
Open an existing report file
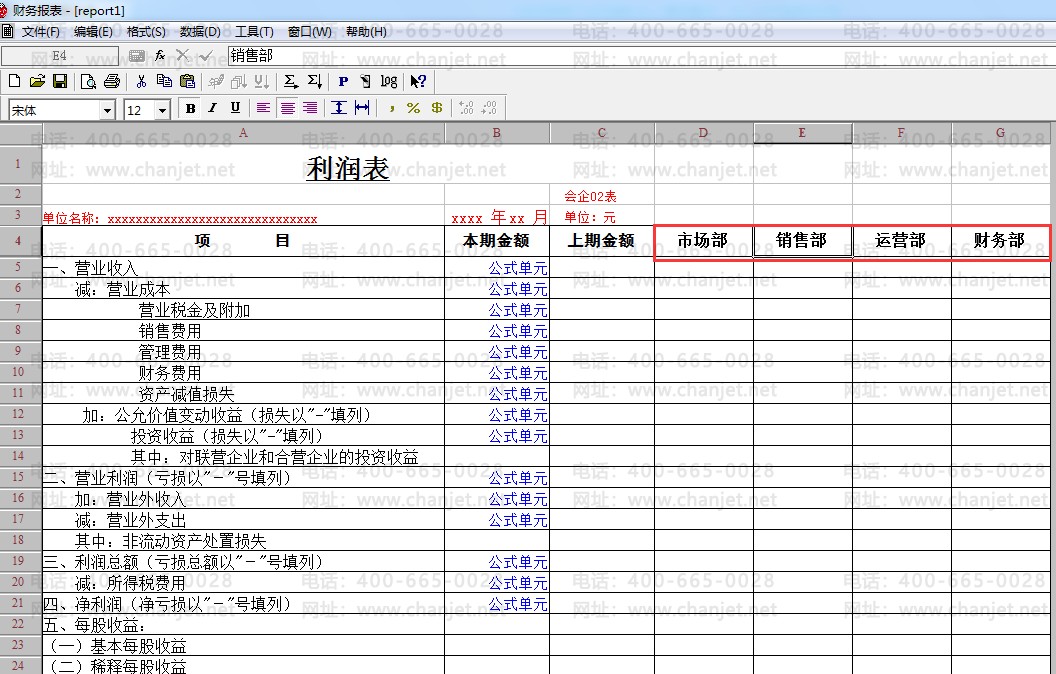tap(37, 81)
